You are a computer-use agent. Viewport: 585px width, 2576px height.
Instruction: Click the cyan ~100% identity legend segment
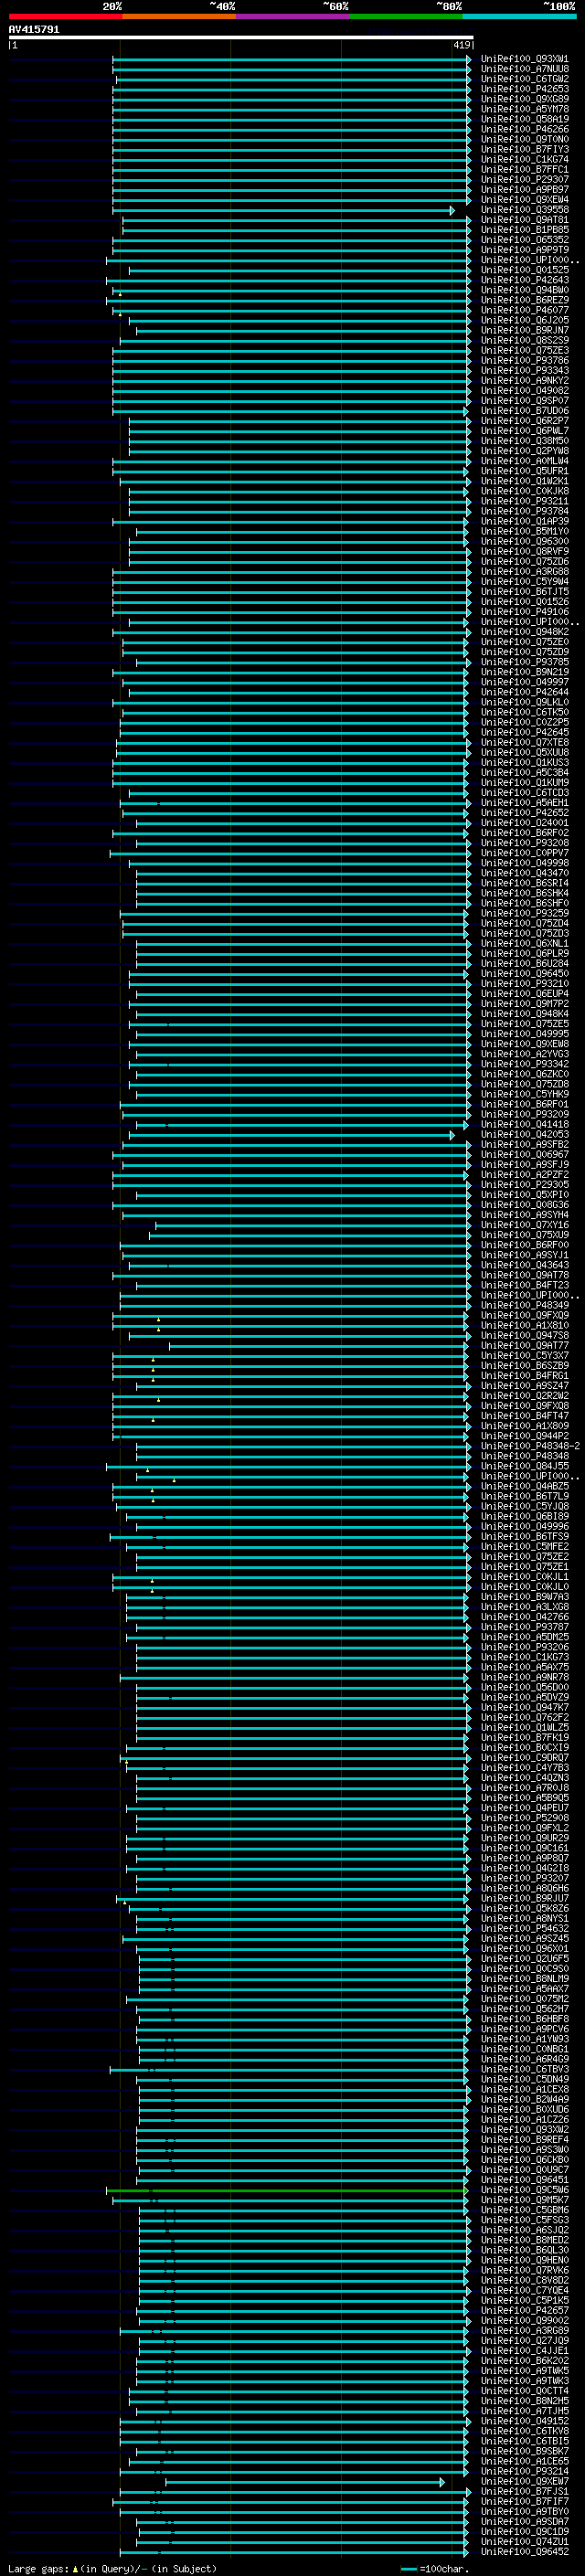519,16
